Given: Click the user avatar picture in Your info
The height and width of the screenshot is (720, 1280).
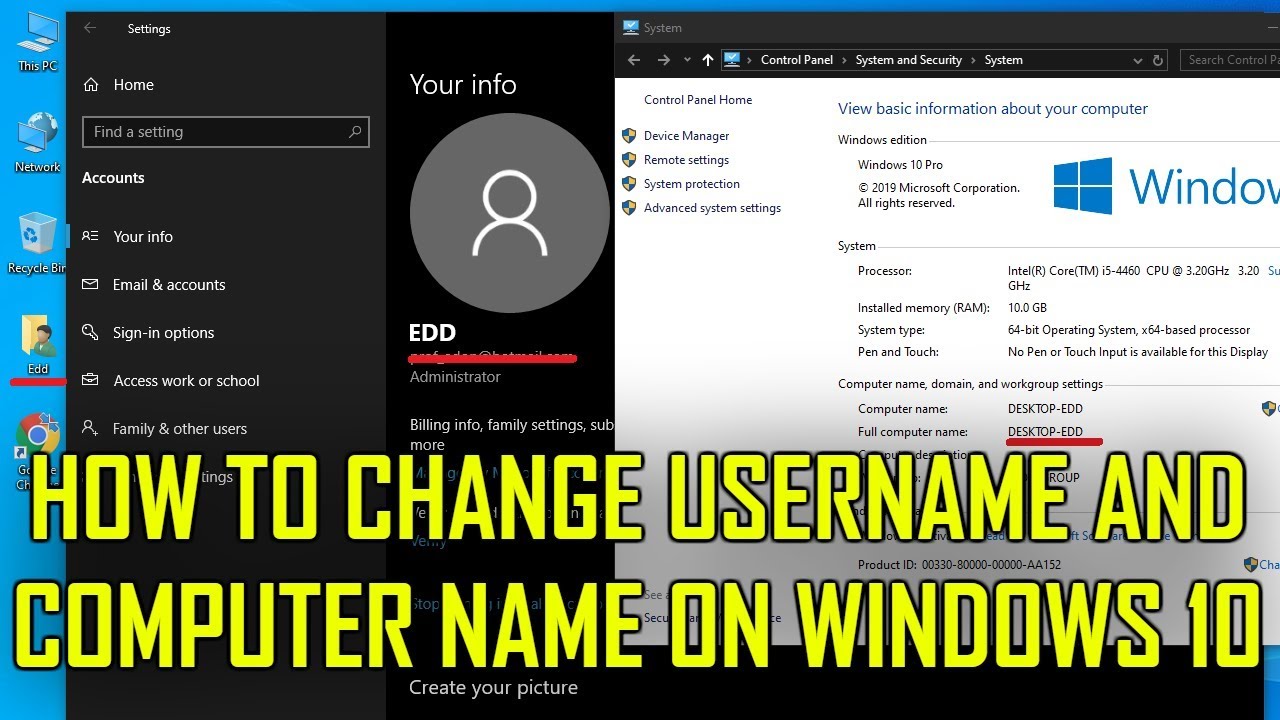Looking at the screenshot, I should tap(510, 213).
